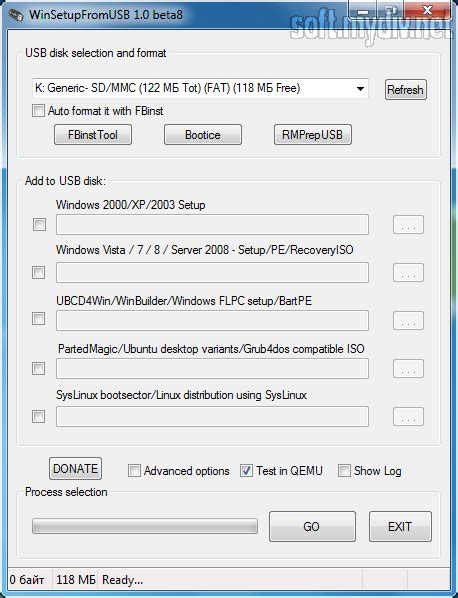Image resolution: width=458 pixels, height=598 pixels.
Task: Enable the UBCD4Win/WinBuilder/BartPE checkbox
Action: click(39, 318)
